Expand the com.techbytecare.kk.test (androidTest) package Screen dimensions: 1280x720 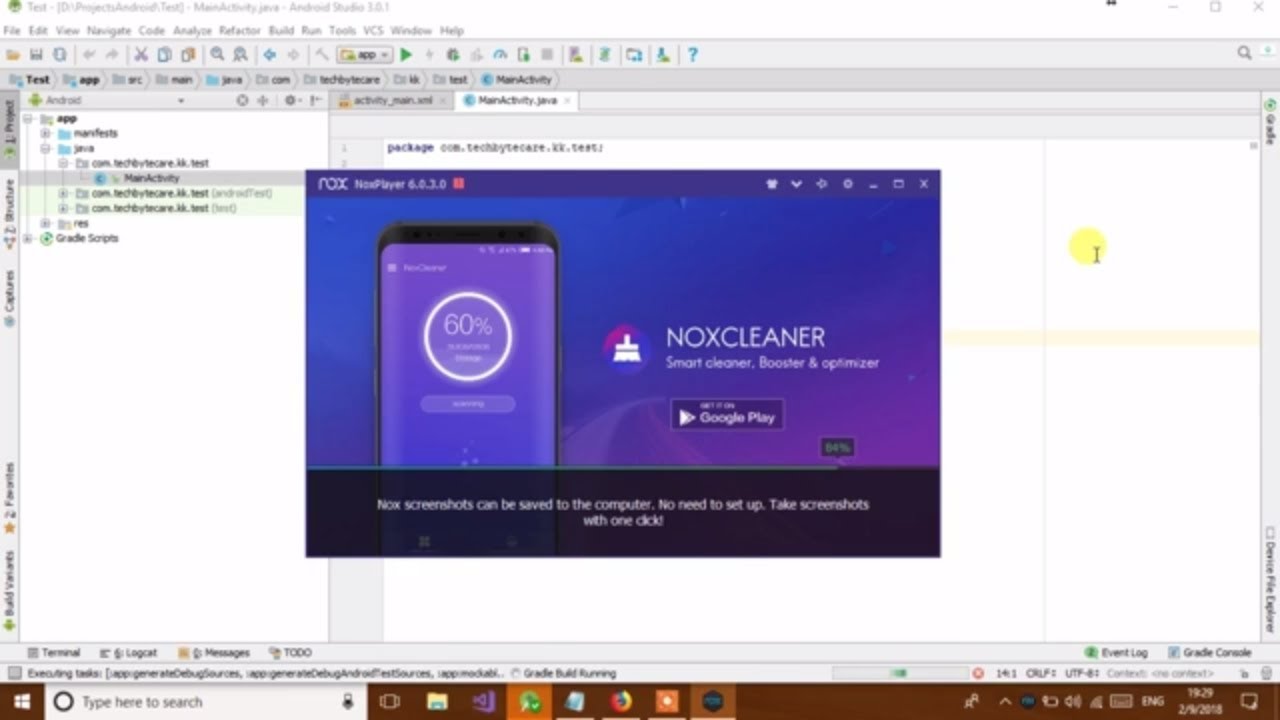pos(63,193)
